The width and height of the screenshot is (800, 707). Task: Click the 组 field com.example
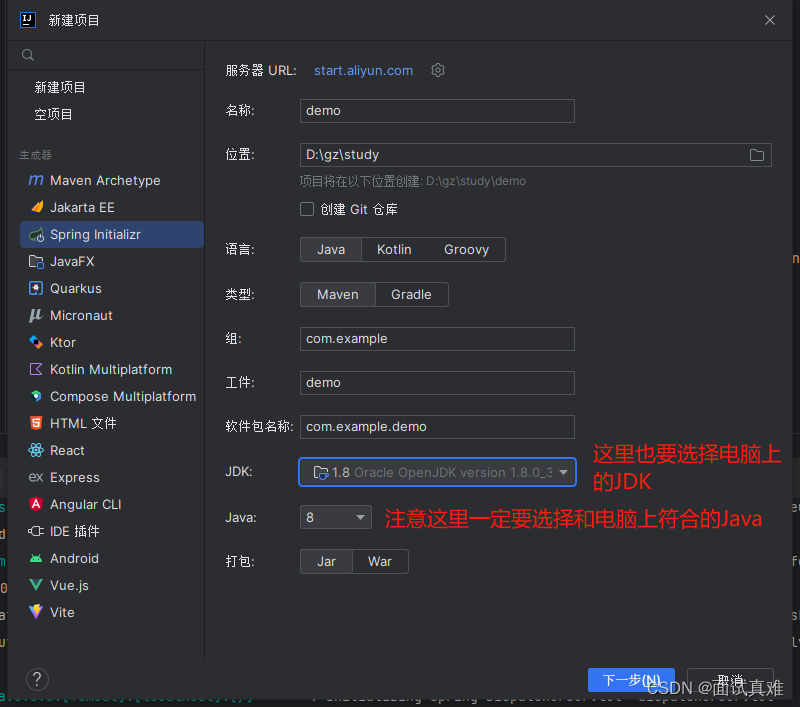[x=437, y=339]
